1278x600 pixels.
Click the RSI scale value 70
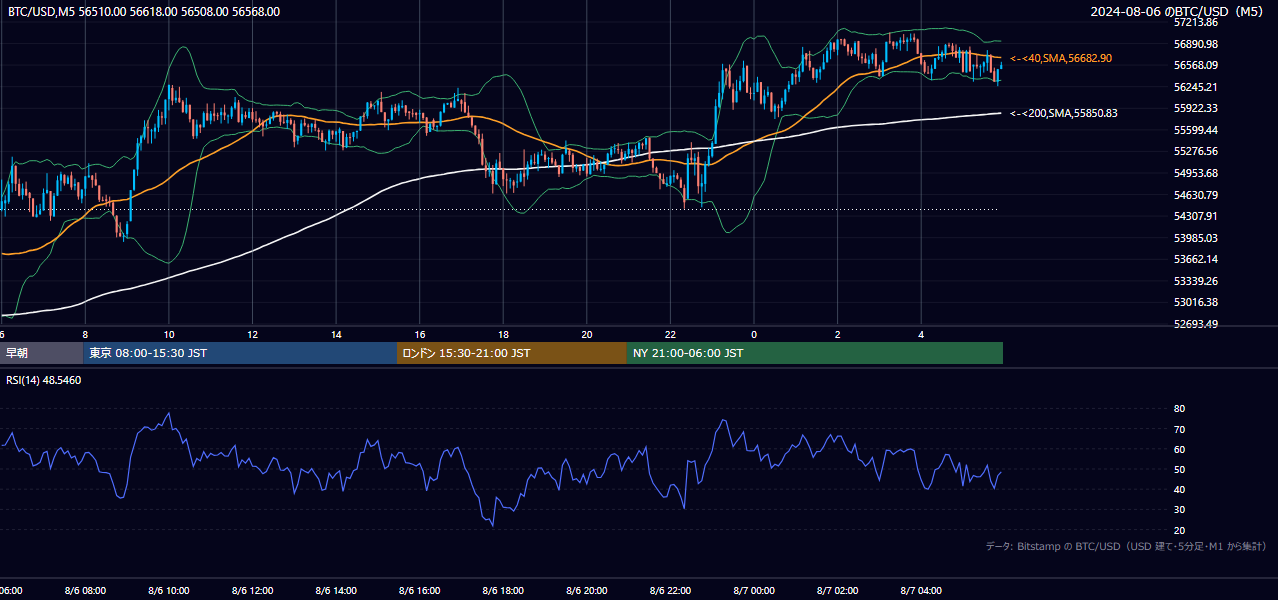pos(1179,429)
